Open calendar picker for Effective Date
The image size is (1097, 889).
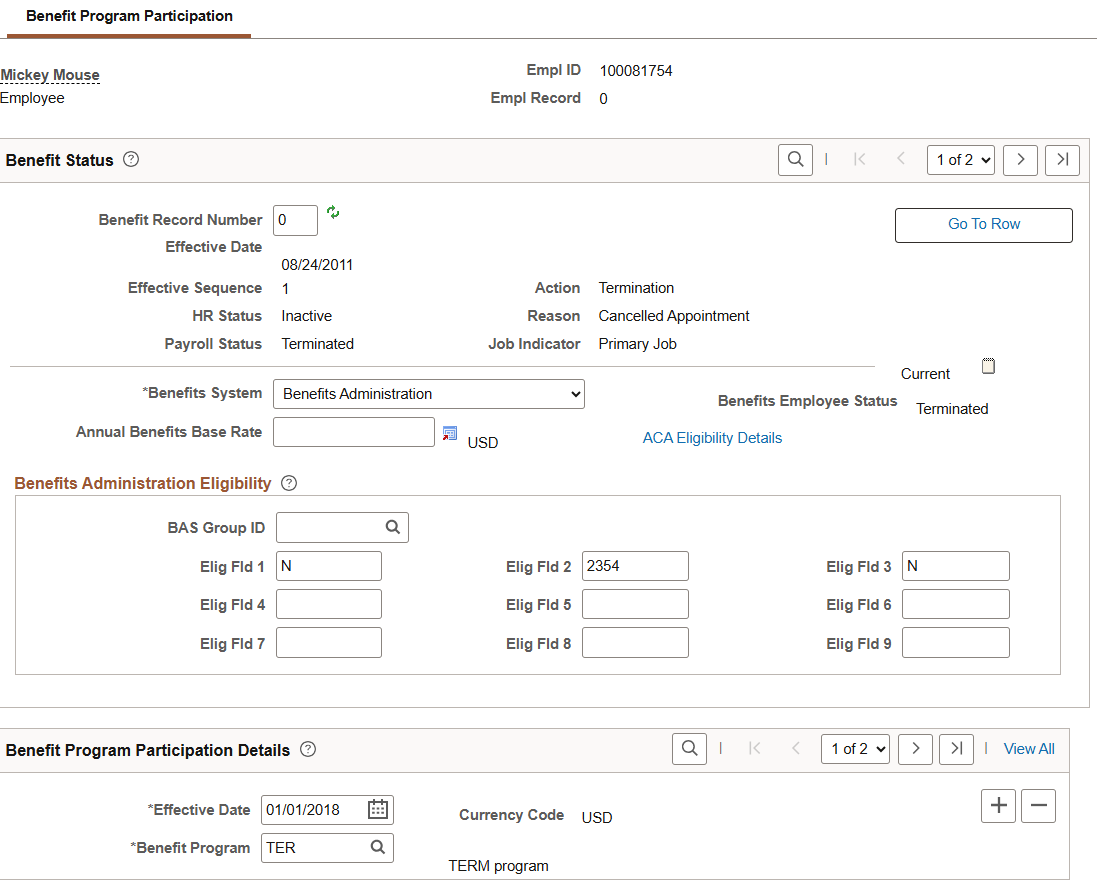(x=377, y=810)
